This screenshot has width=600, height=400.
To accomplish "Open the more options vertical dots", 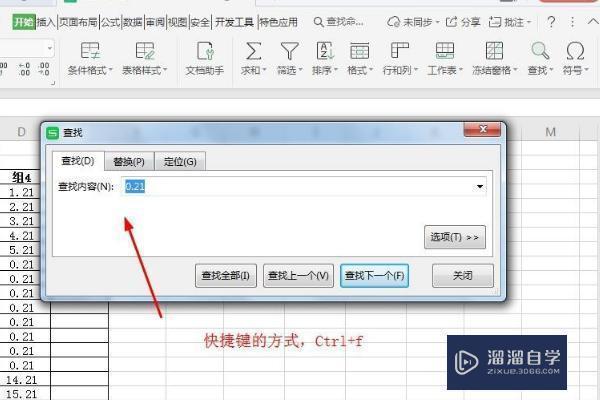I will pos(572,22).
